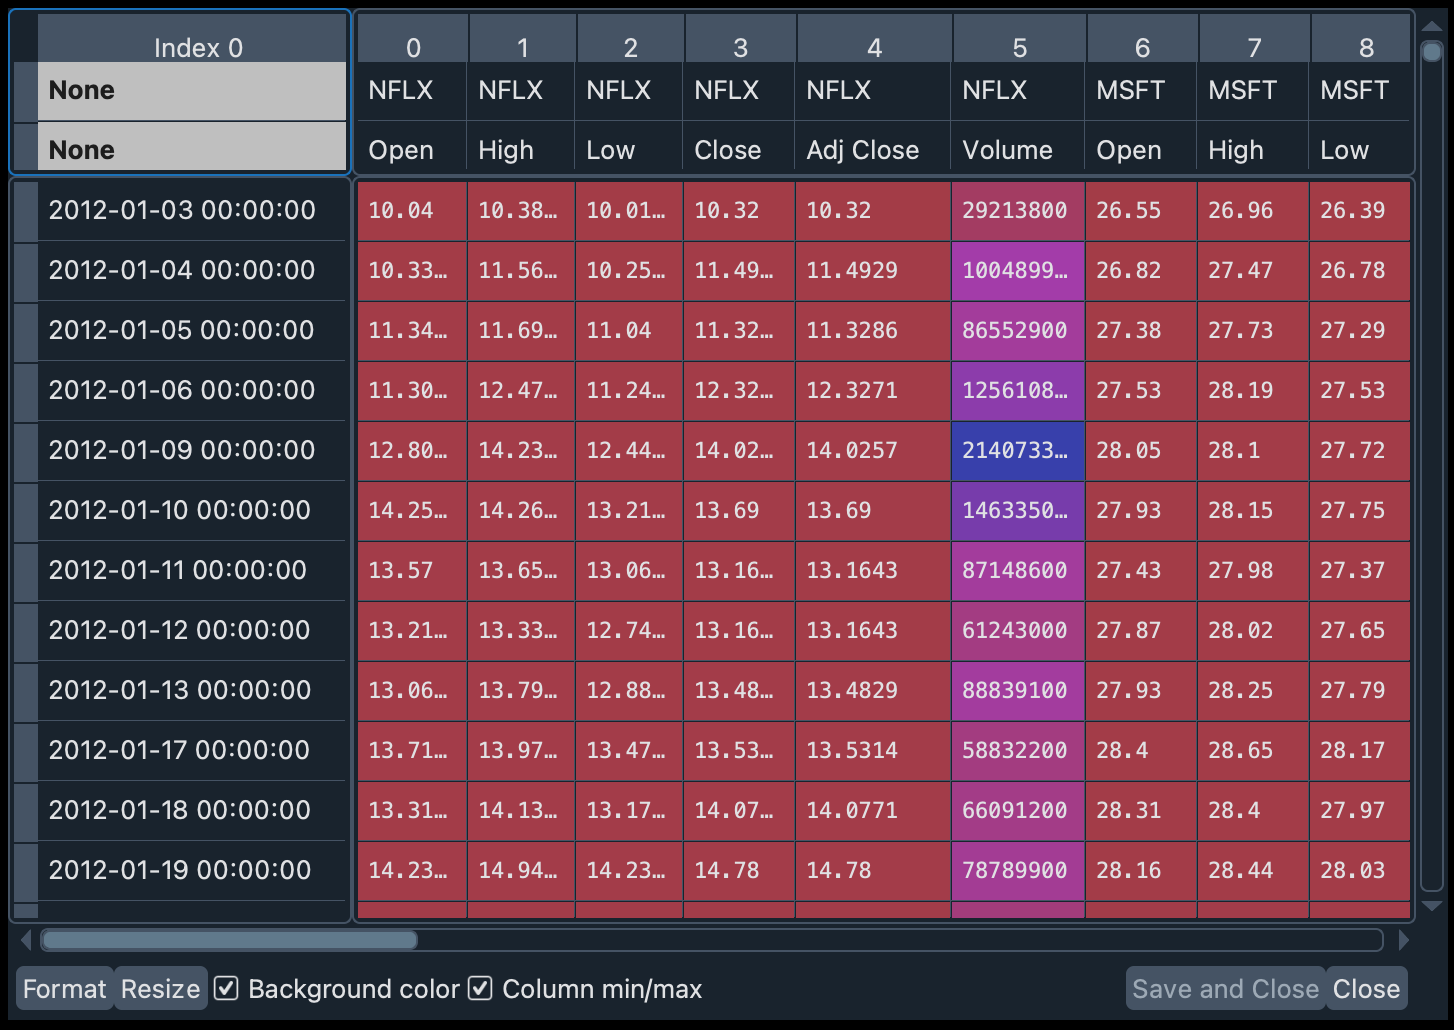The width and height of the screenshot is (1454, 1030).
Task: Click the Close button
Action: coord(1366,988)
